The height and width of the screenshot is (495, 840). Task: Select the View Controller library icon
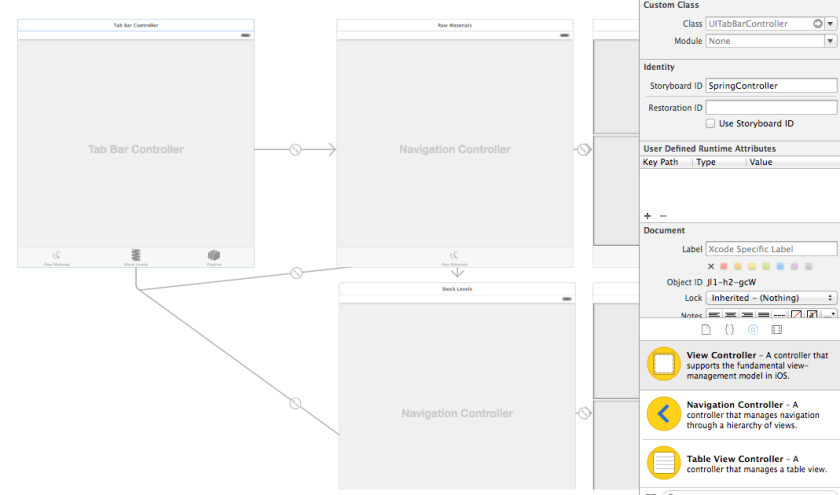click(662, 364)
